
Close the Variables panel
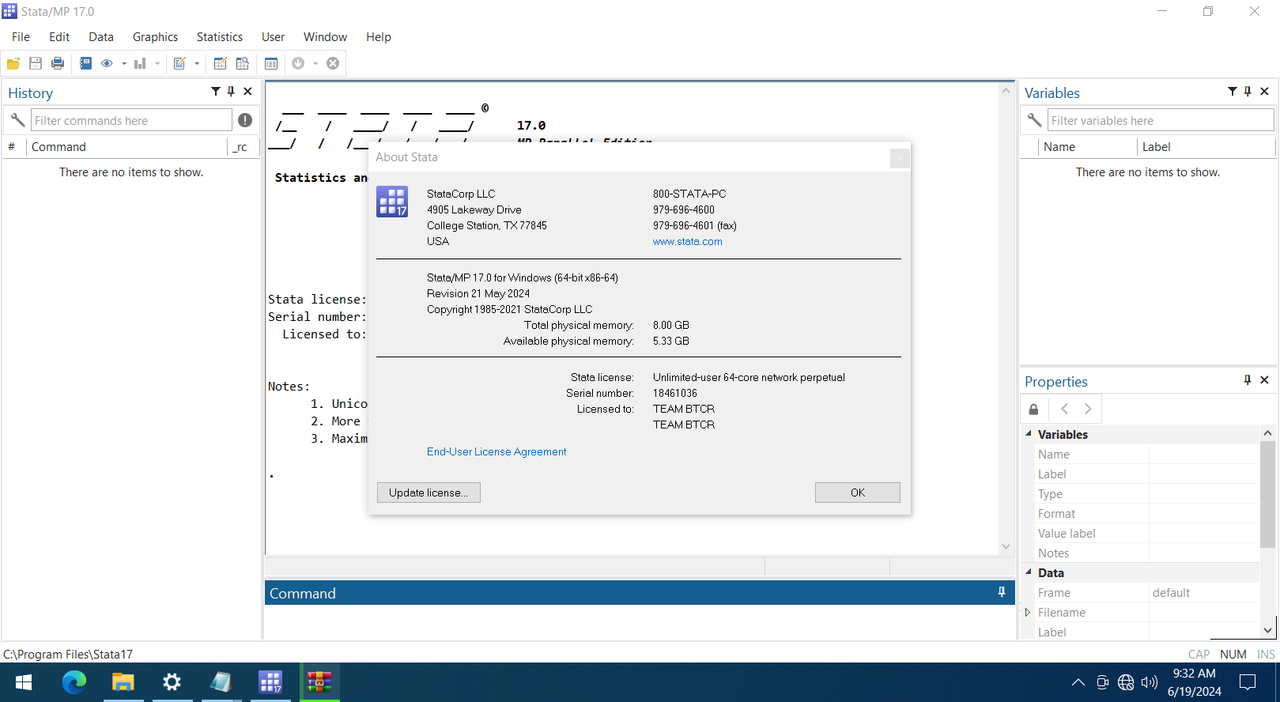[x=1265, y=92]
